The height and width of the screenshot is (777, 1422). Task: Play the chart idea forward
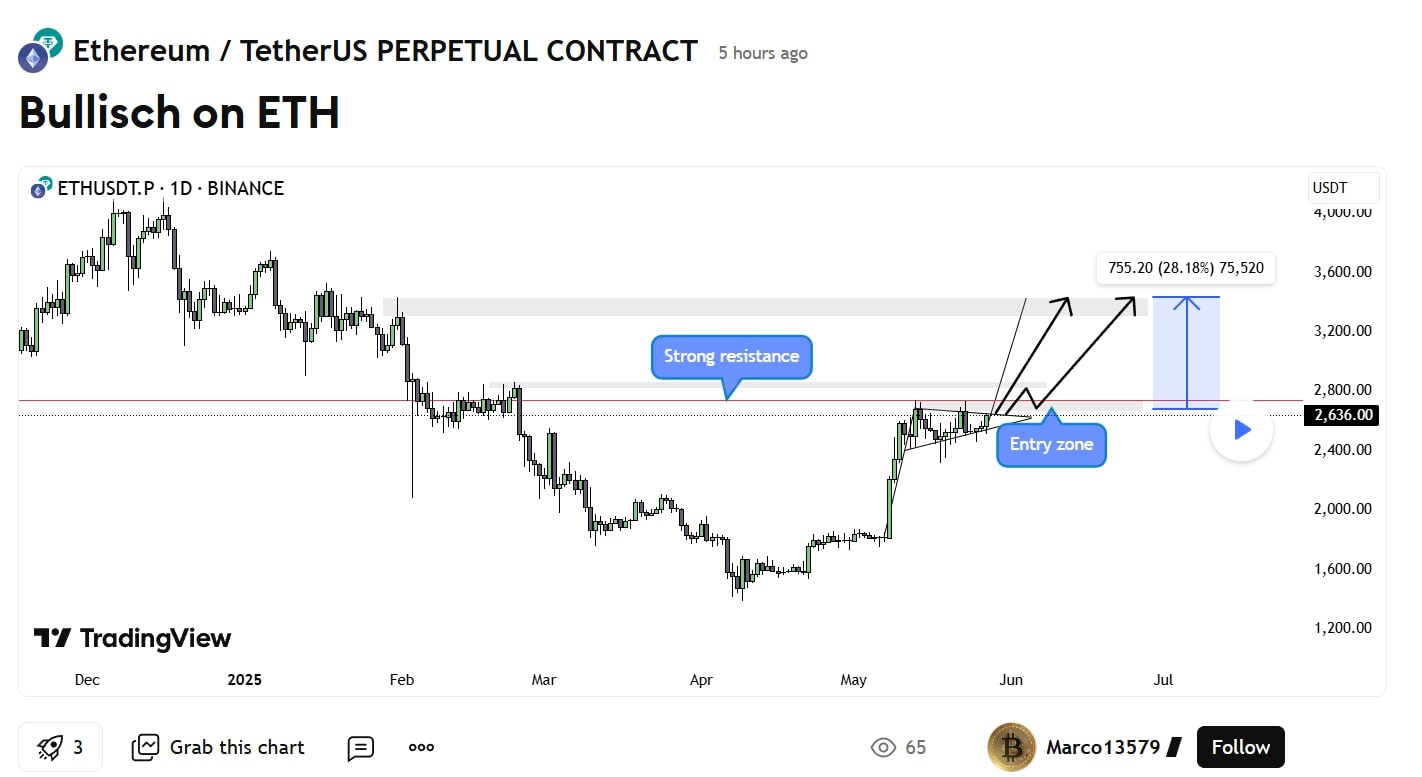(1241, 430)
